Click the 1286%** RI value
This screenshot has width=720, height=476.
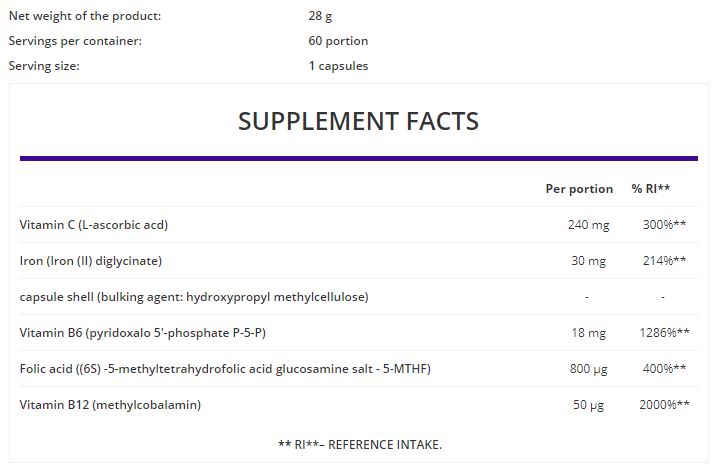coord(664,333)
